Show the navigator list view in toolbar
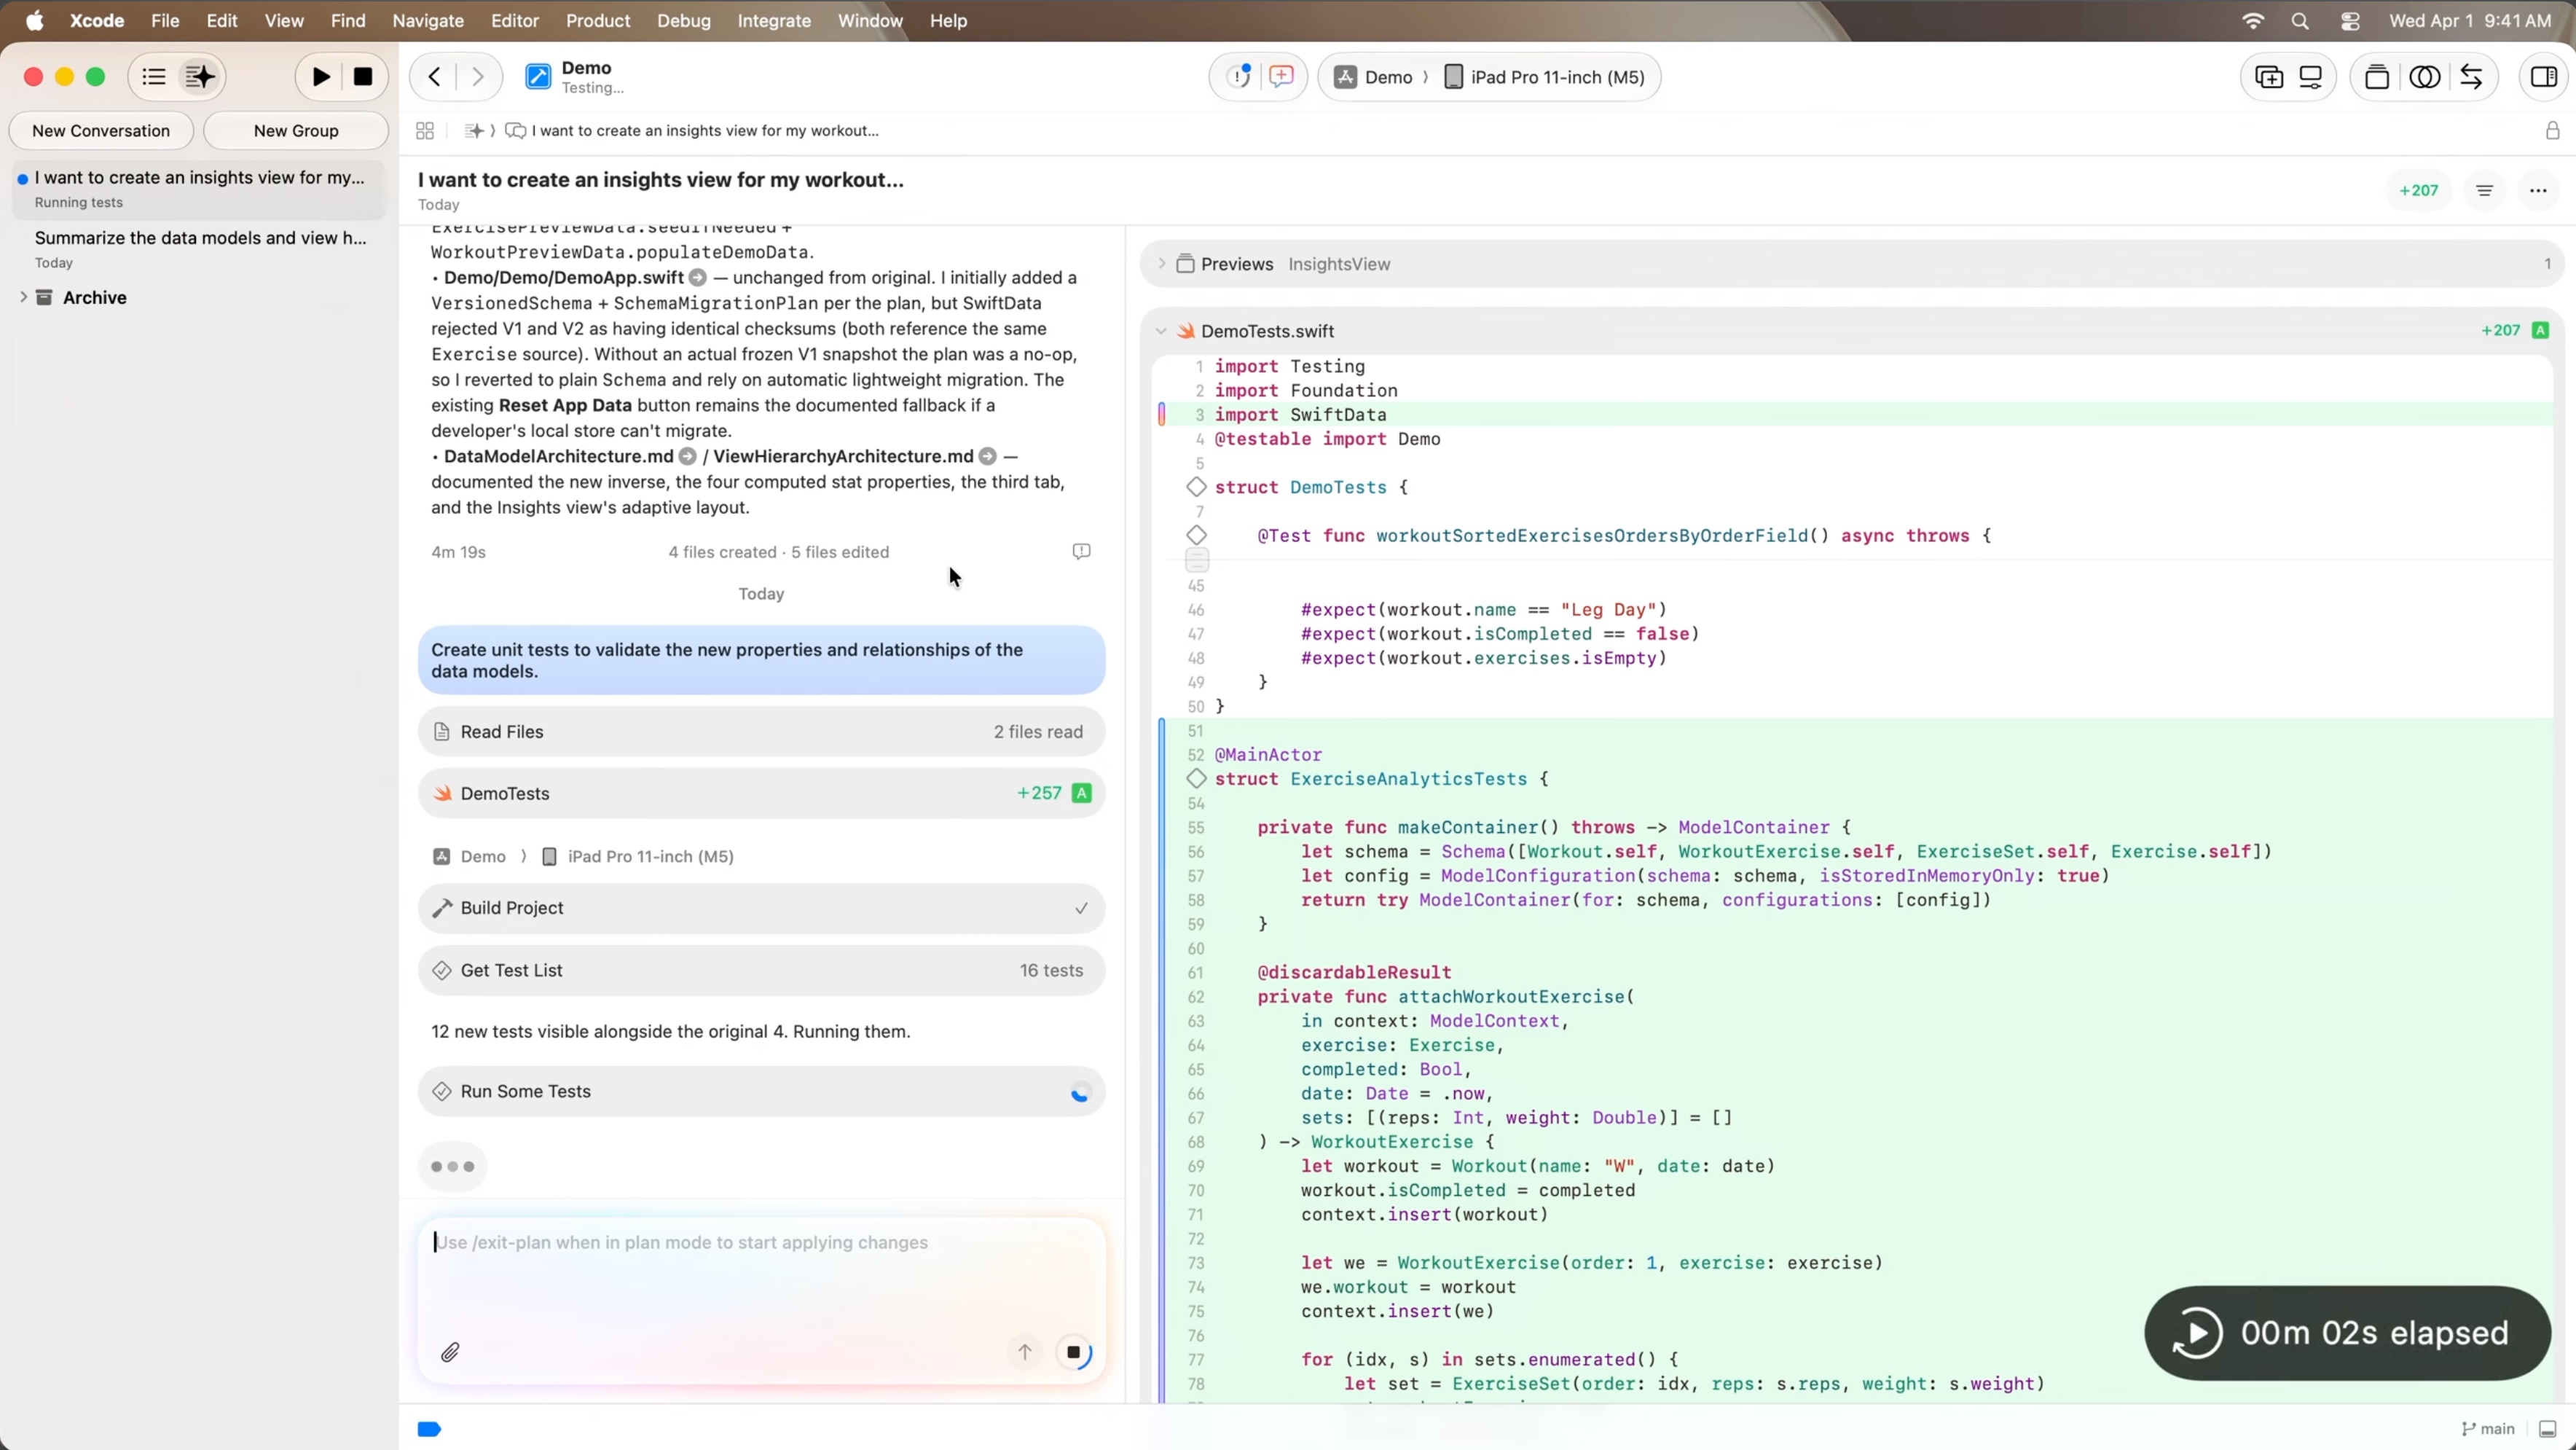Image resolution: width=2576 pixels, height=1450 pixels. pyautogui.click(x=154, y=77)
